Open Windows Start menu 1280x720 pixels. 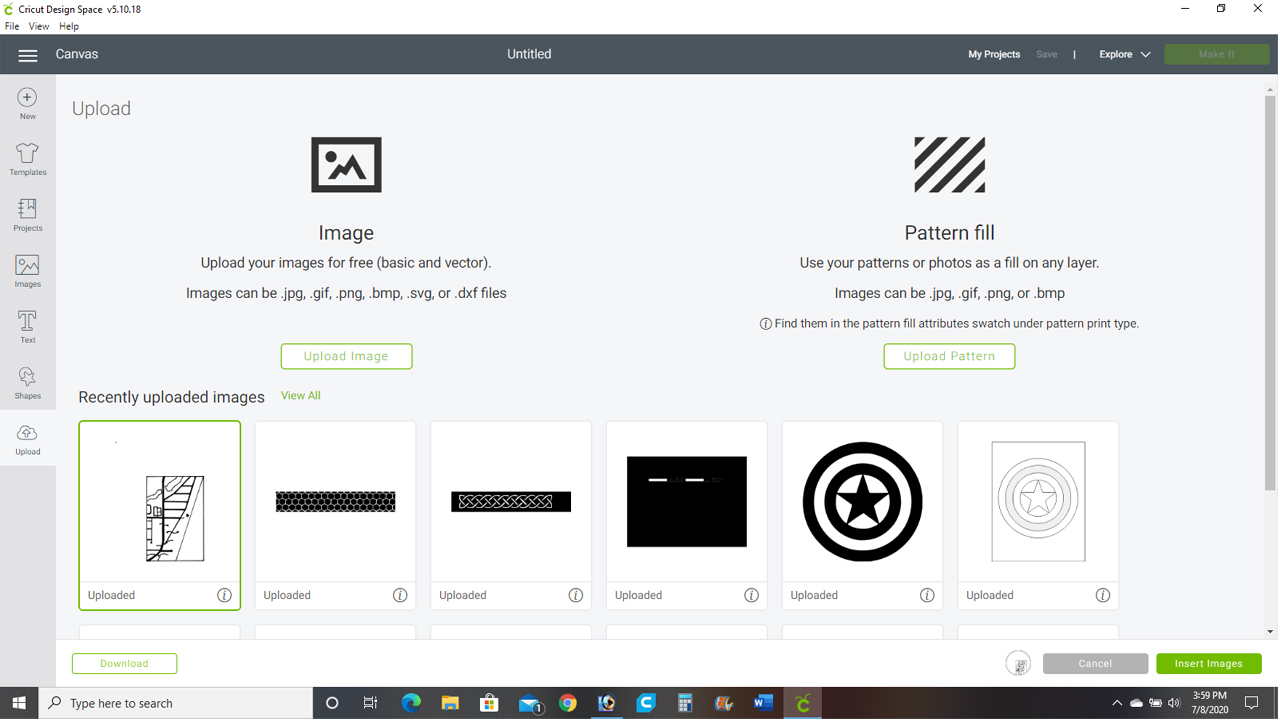[19, 703]
